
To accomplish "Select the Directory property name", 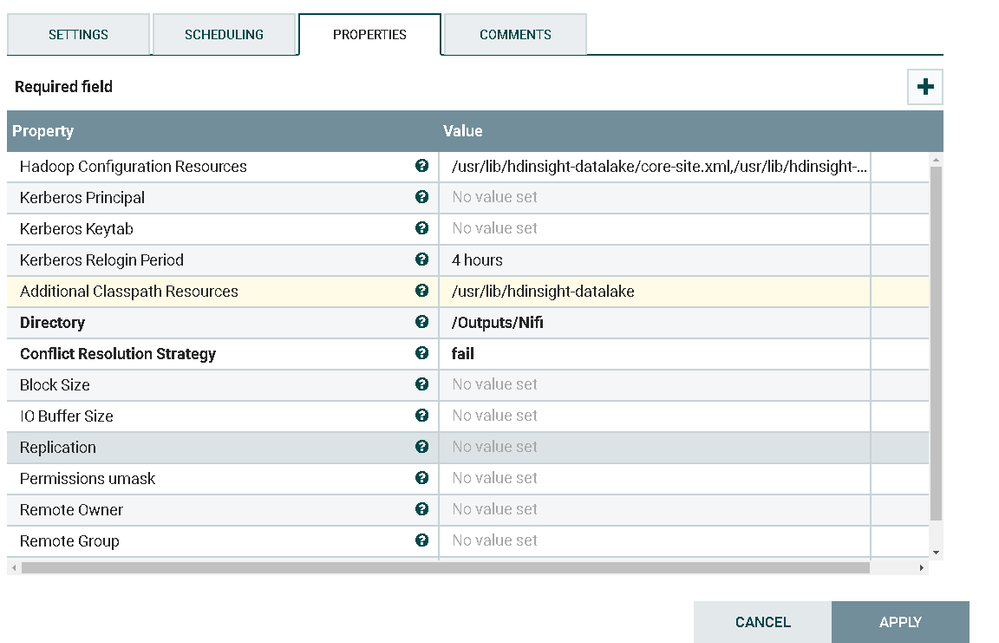I will tap(52, 322).
